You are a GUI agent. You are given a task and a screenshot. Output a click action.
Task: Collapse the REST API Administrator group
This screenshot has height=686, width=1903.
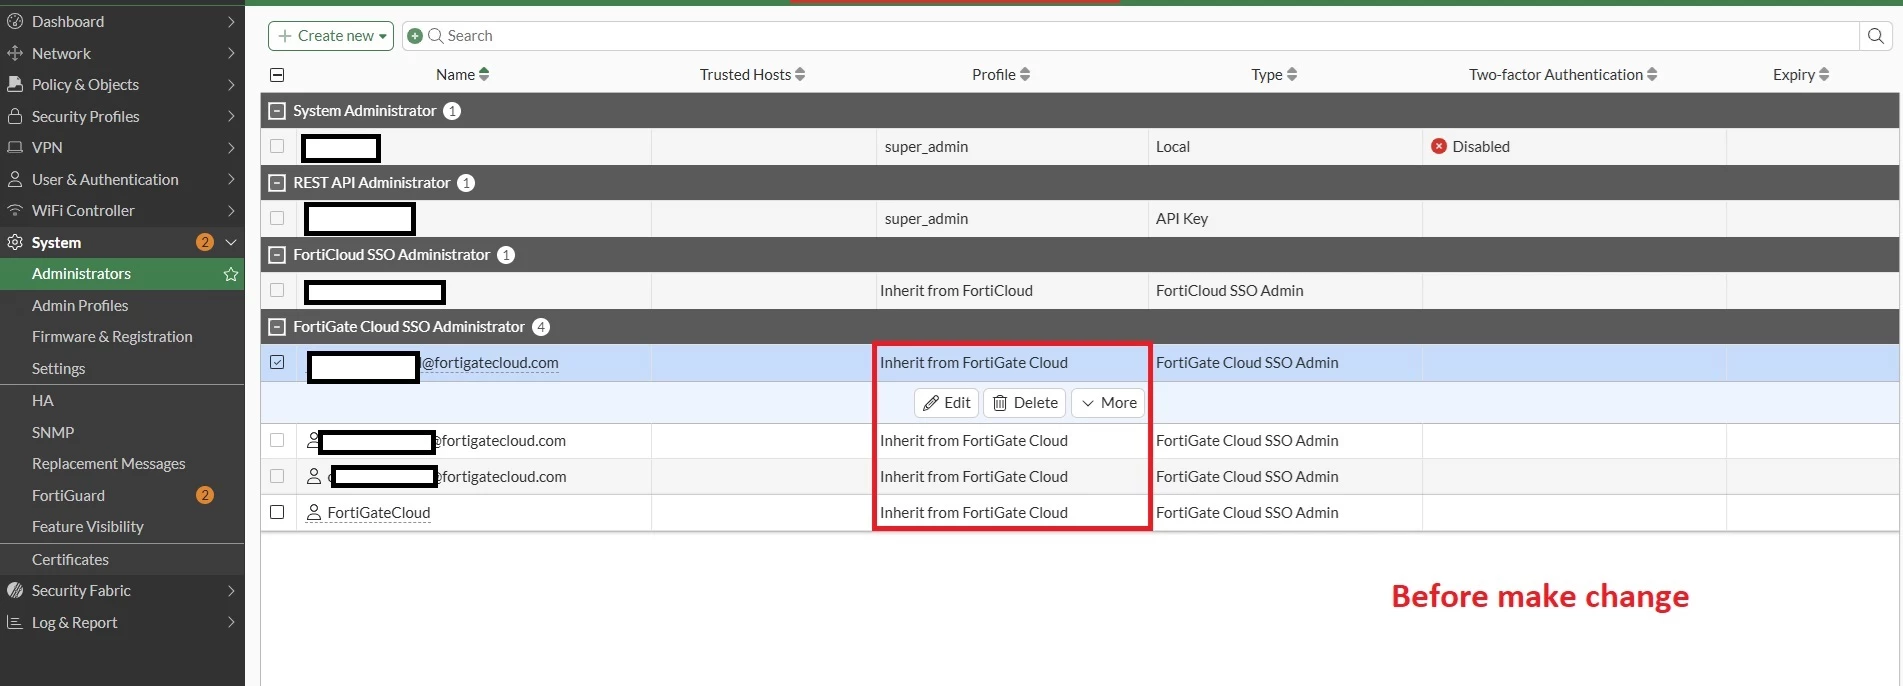point(277,183)
